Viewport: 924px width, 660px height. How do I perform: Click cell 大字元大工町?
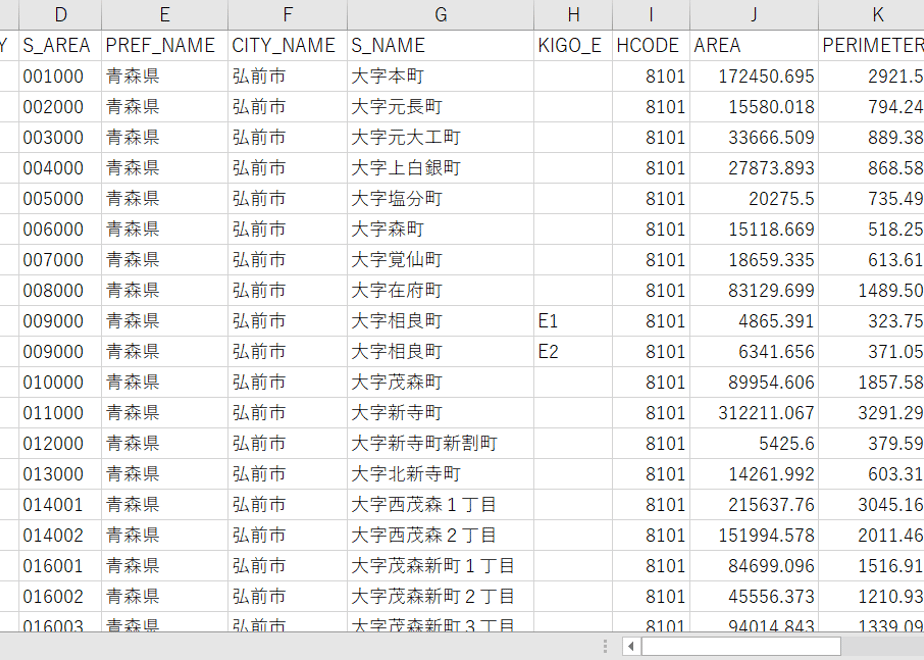(x=440, y=137)
